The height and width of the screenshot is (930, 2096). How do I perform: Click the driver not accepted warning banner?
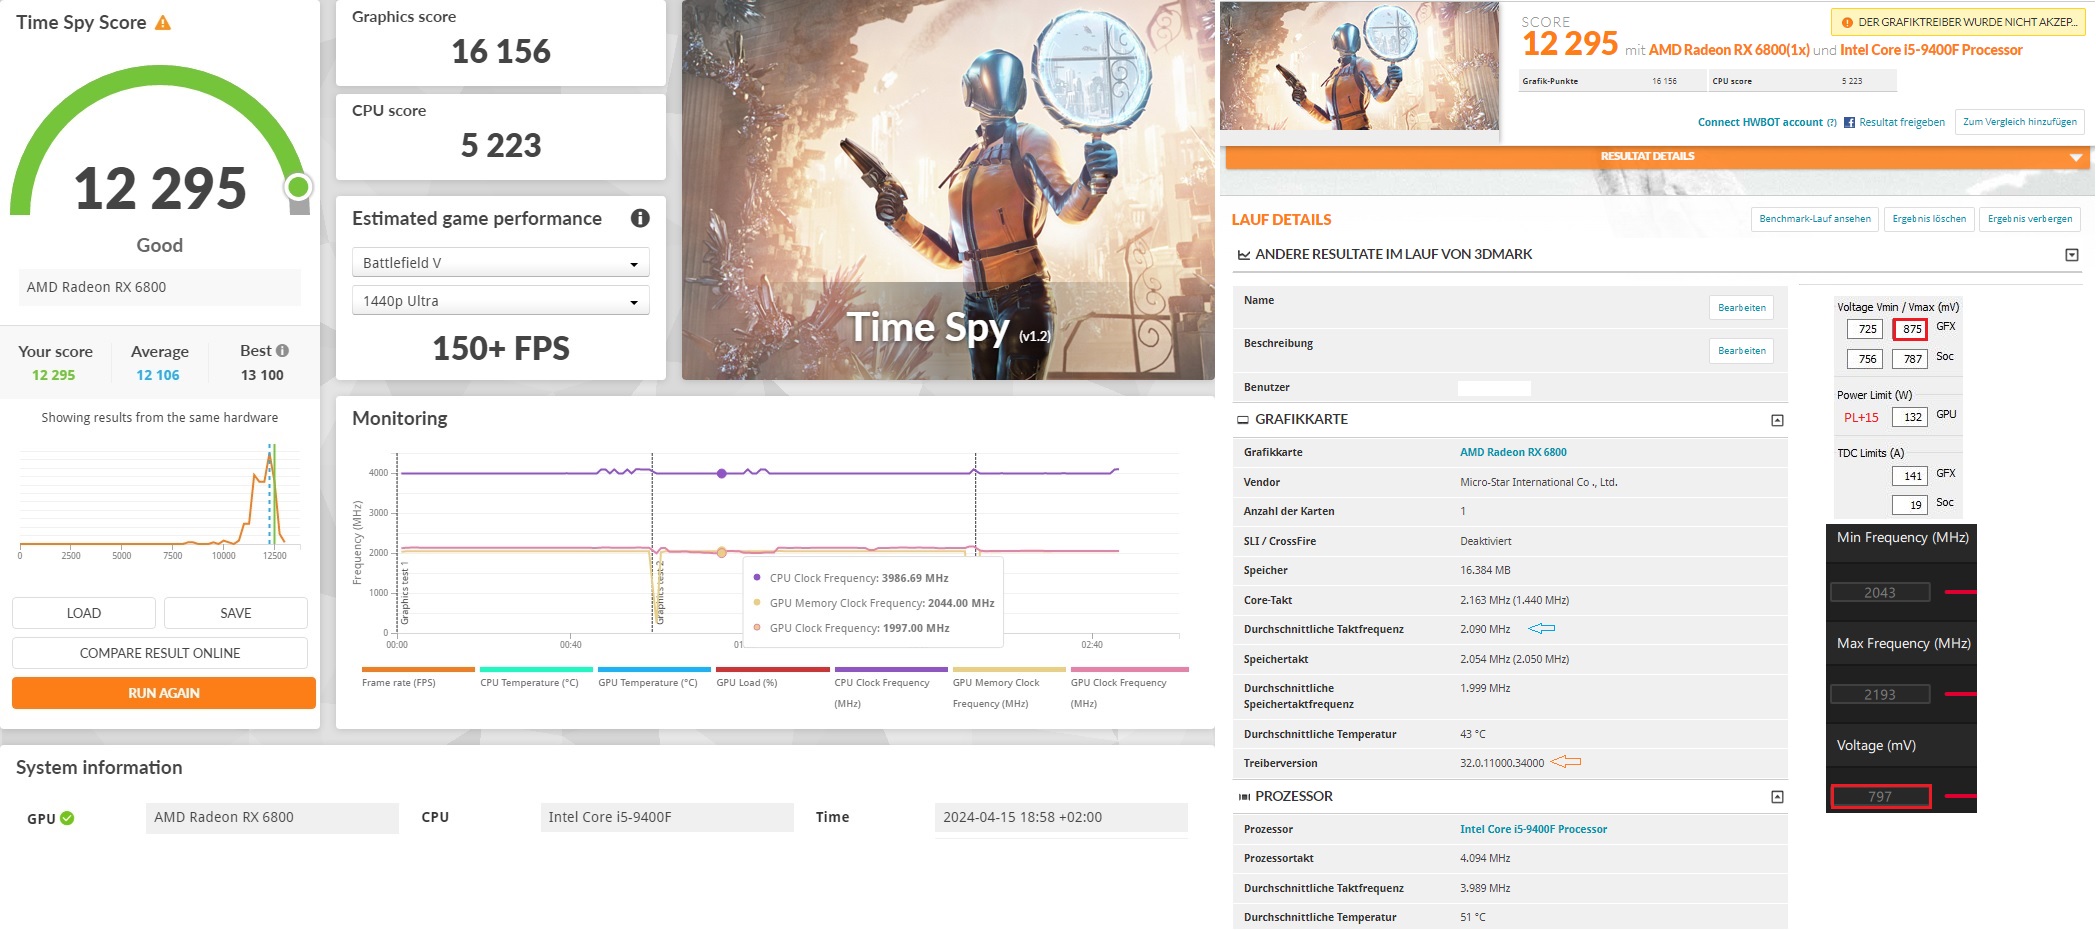(1958, 22)
